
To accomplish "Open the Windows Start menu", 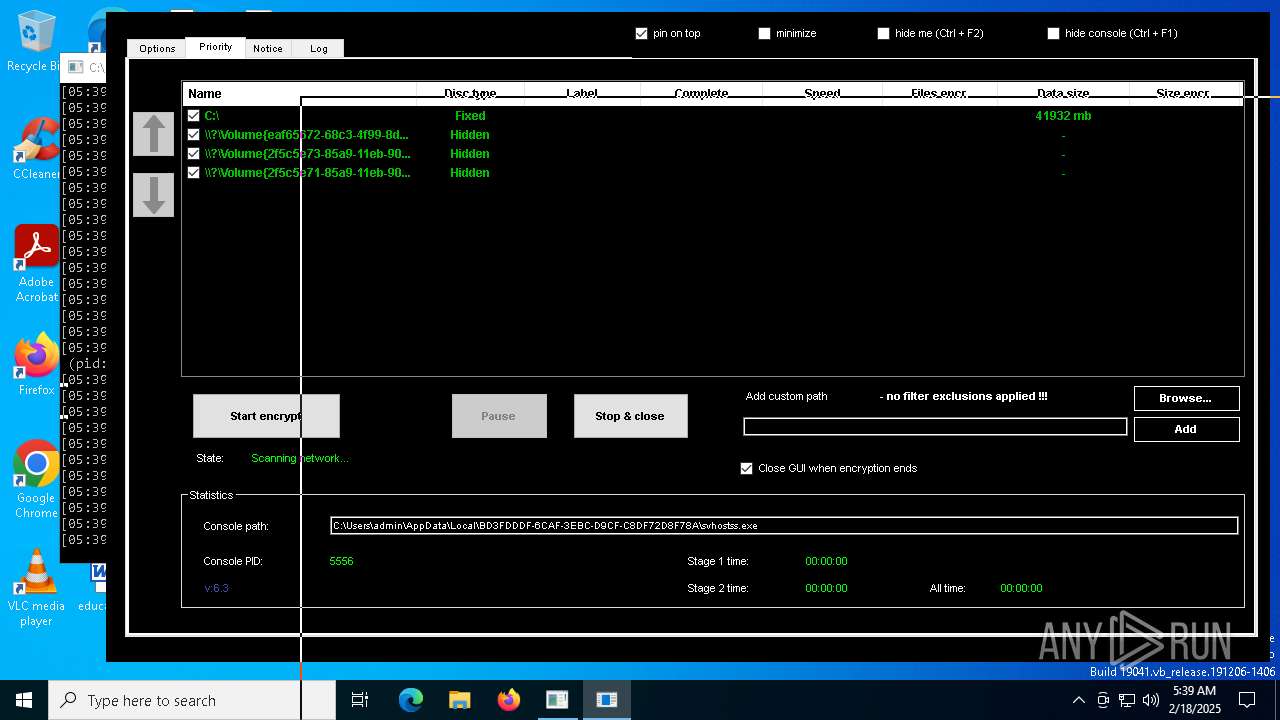I will [x=24, y=700].
